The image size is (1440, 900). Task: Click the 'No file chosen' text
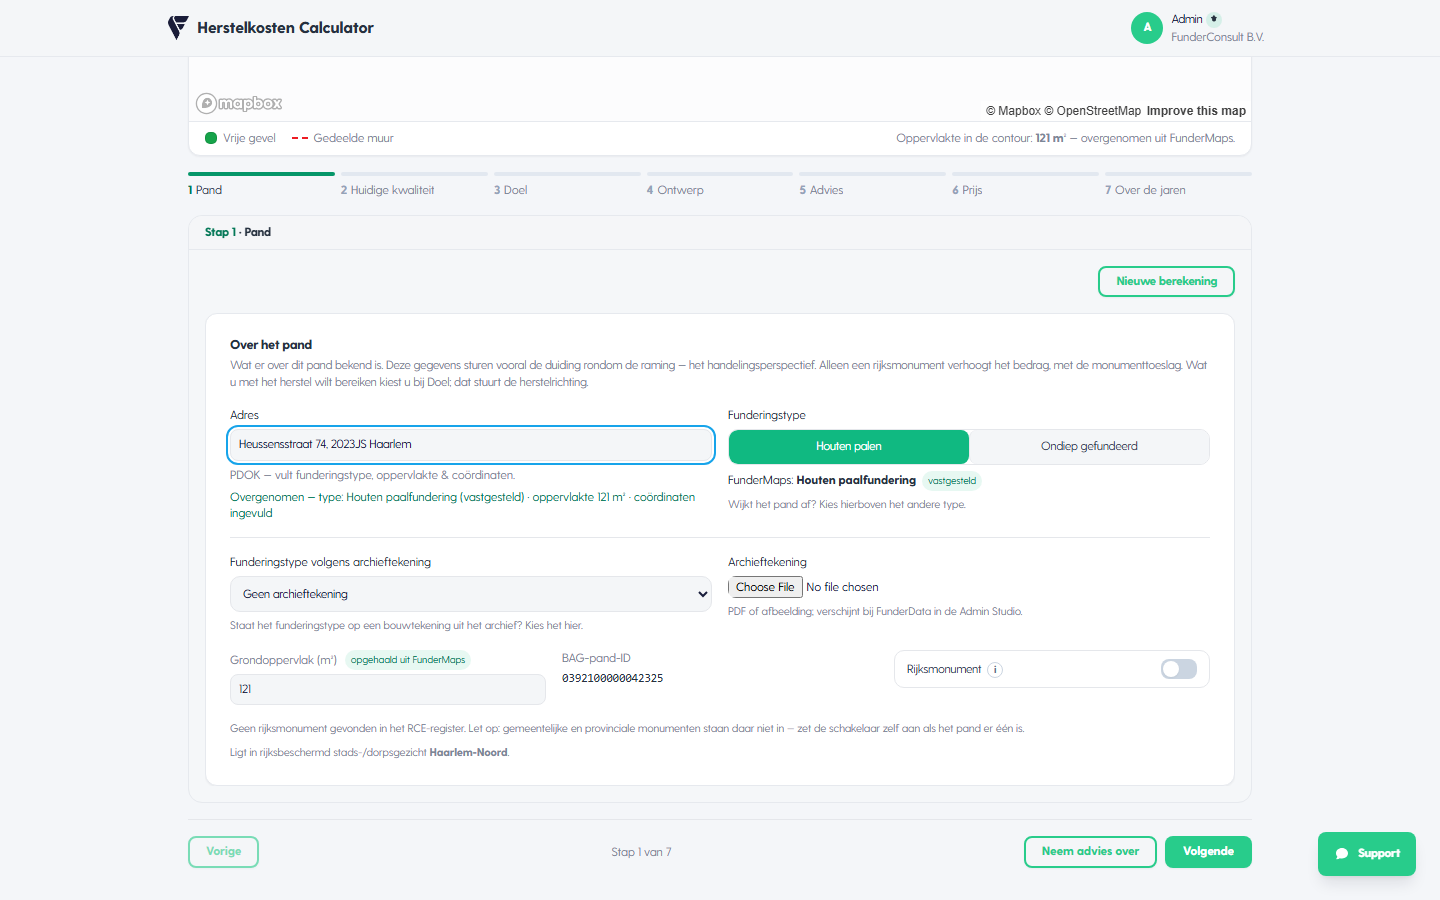[842, 588]
